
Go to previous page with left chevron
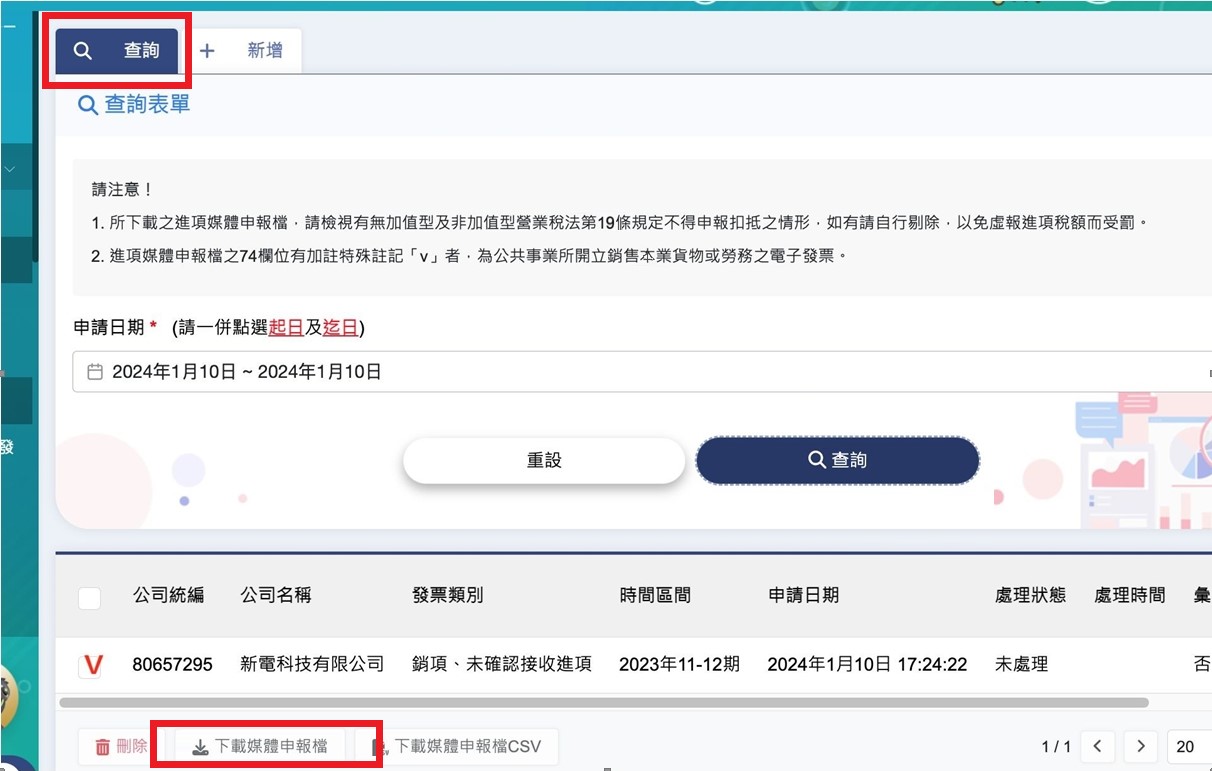(x=1097, y=746)
